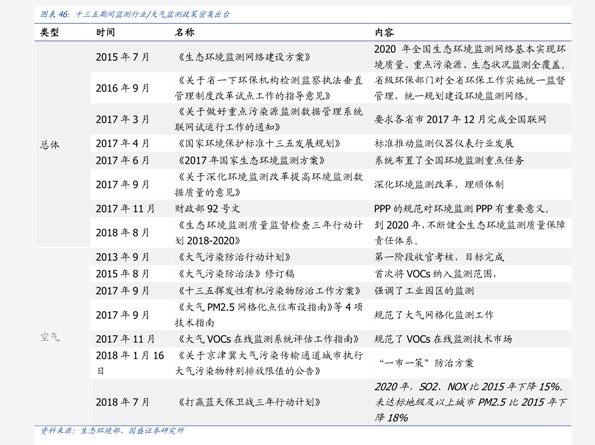Select date cell '2017年6月'
Screen dimensions: 595x445
tap(122, 160)
